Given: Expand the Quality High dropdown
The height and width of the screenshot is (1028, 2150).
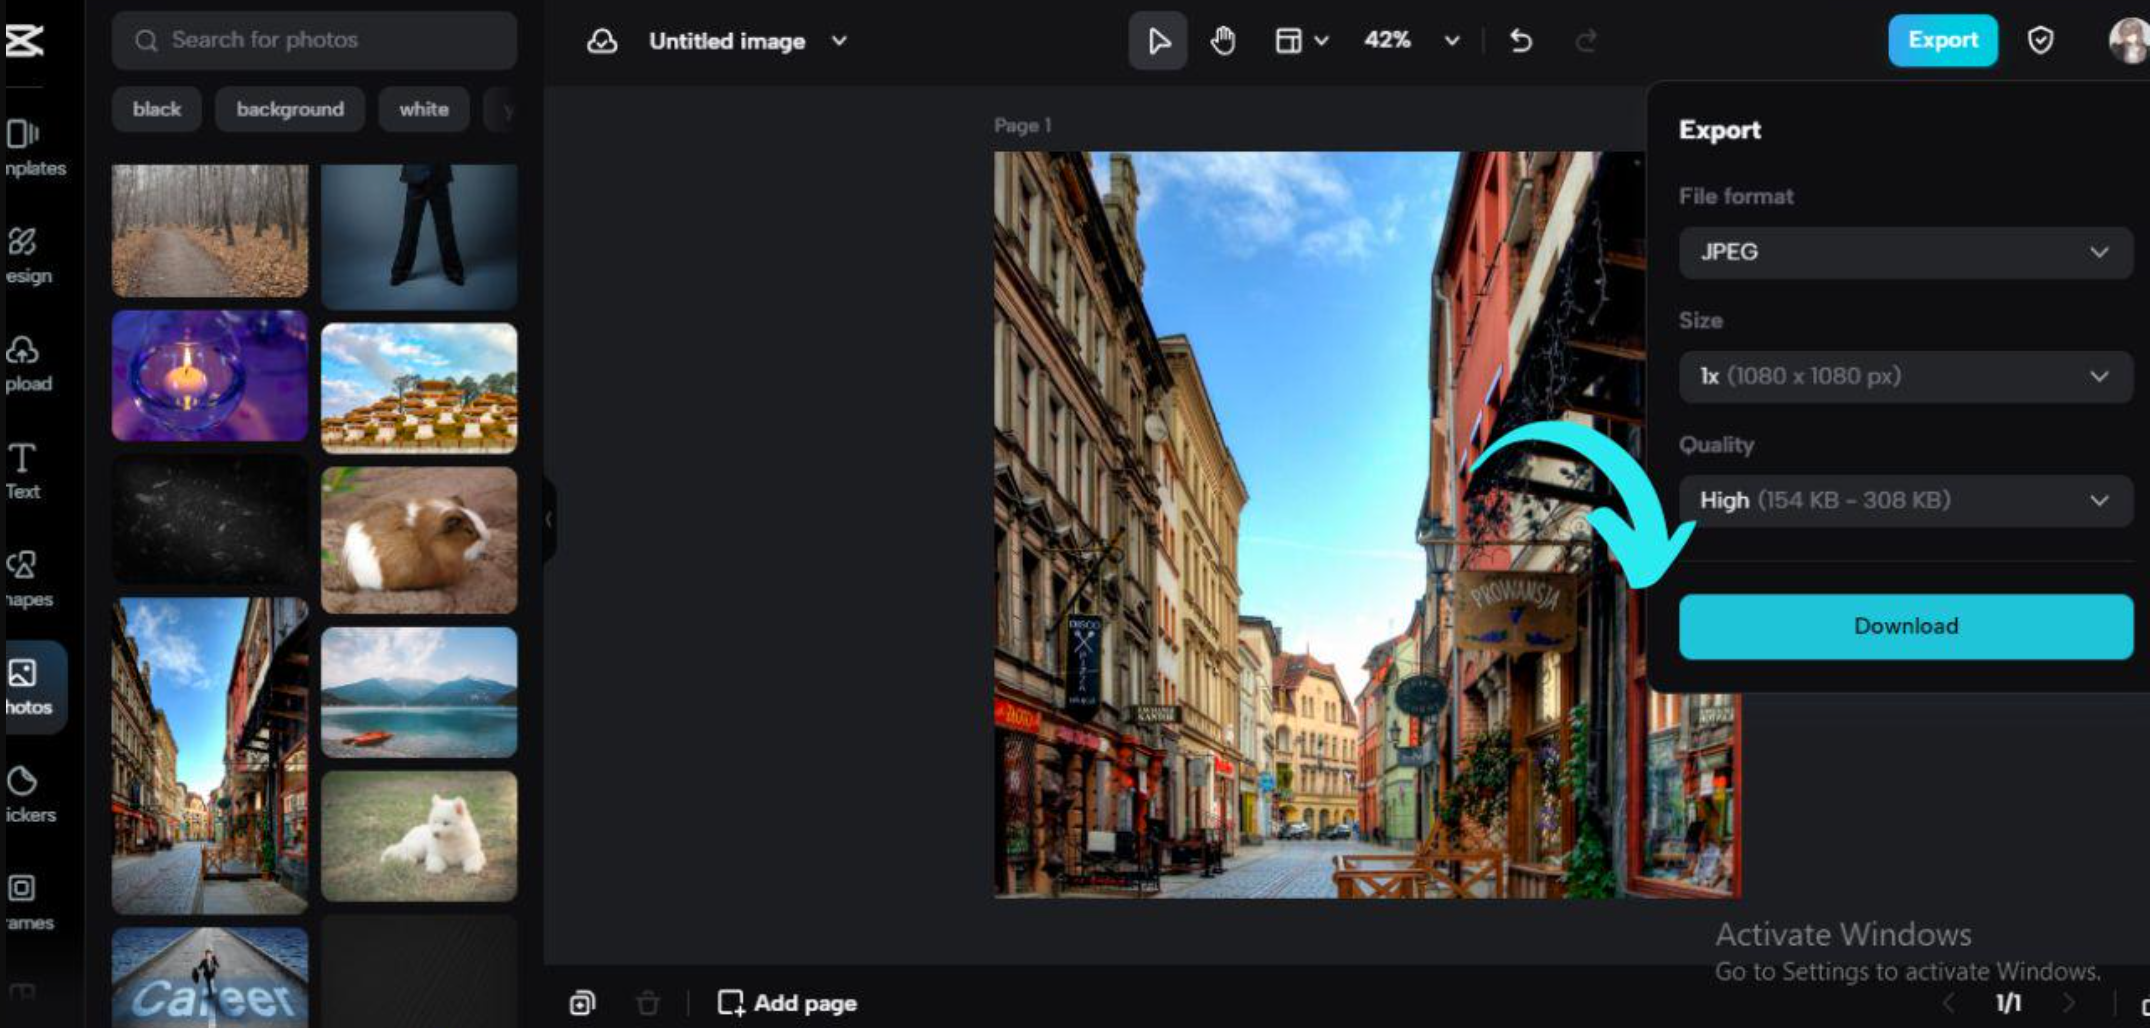Looking at the screenshot, I should coord(1905,501).
